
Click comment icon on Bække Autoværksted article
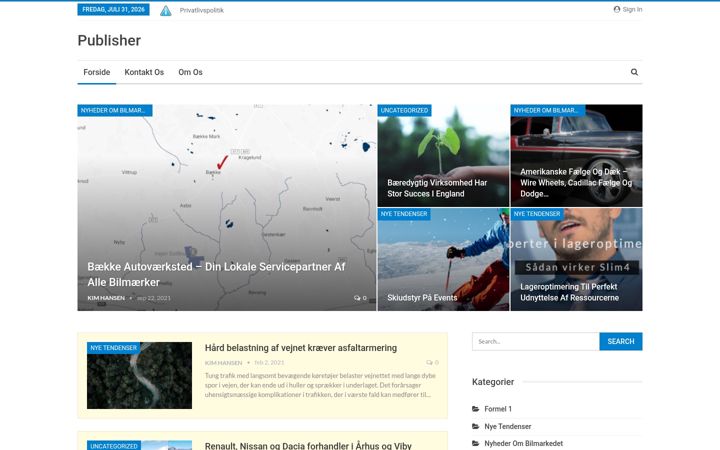coord(357,298)
